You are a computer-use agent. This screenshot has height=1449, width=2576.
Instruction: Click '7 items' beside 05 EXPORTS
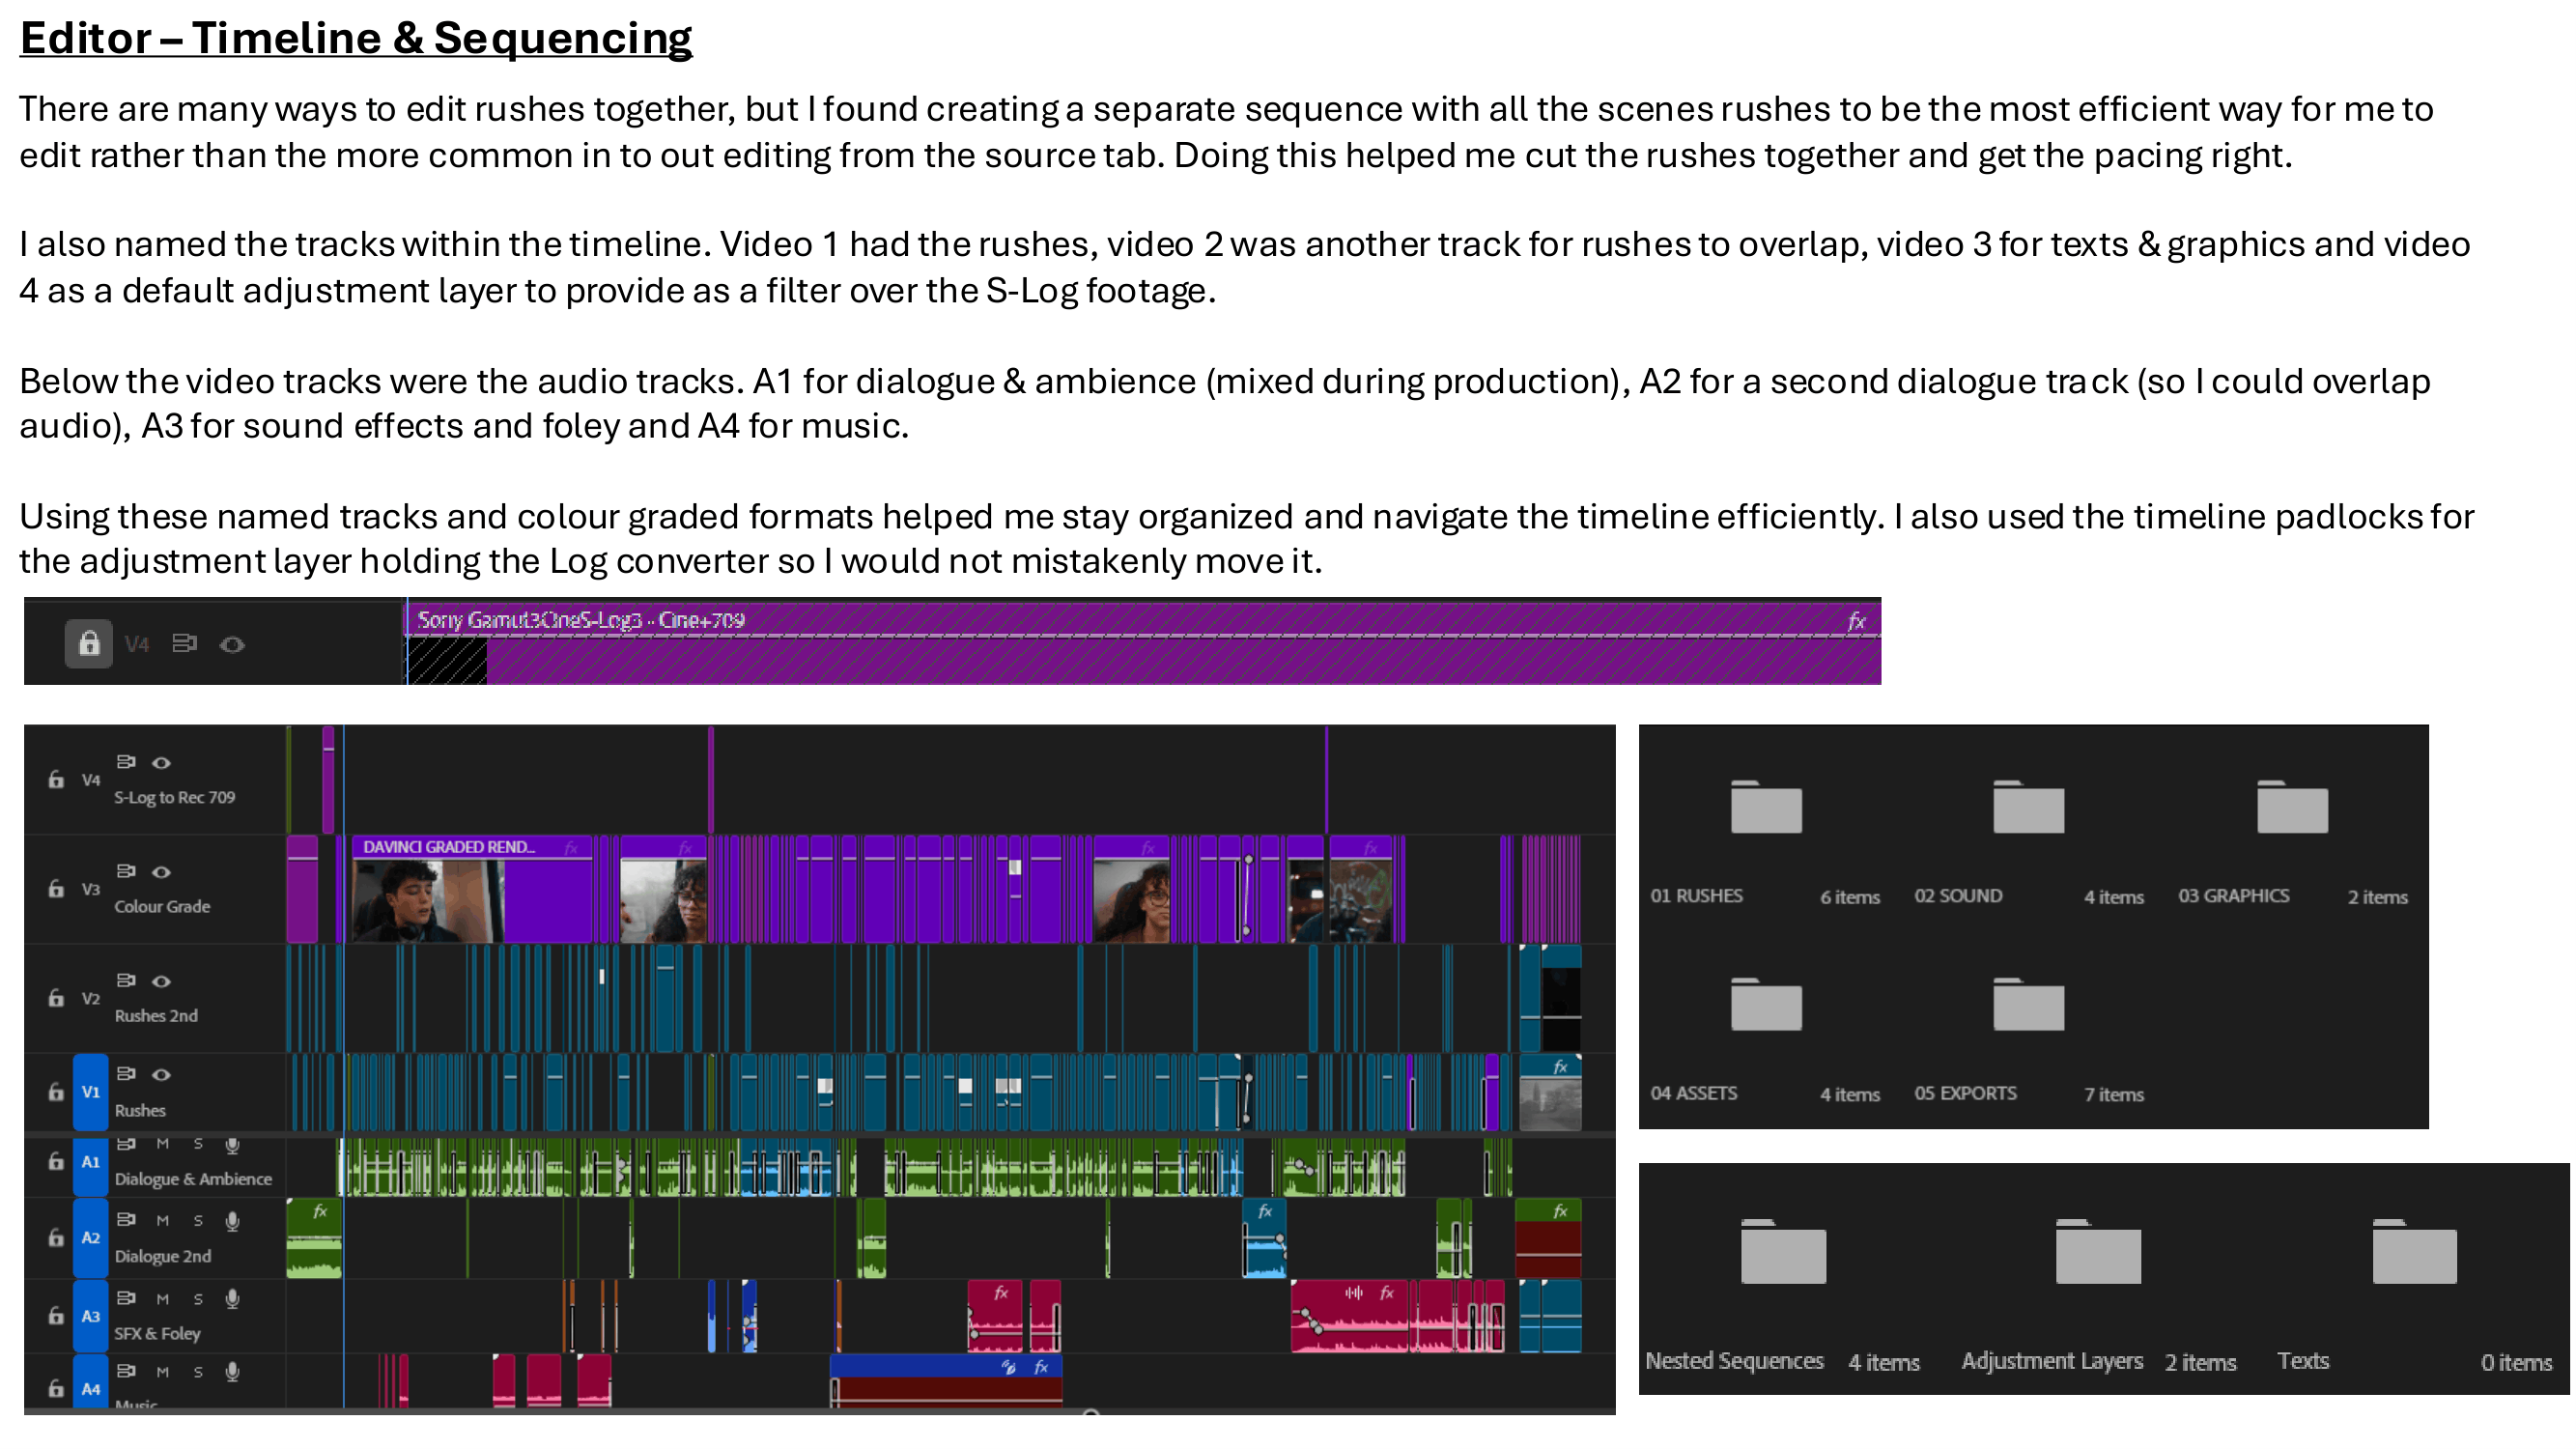pyautogui.click(x=2114, y=1094)
